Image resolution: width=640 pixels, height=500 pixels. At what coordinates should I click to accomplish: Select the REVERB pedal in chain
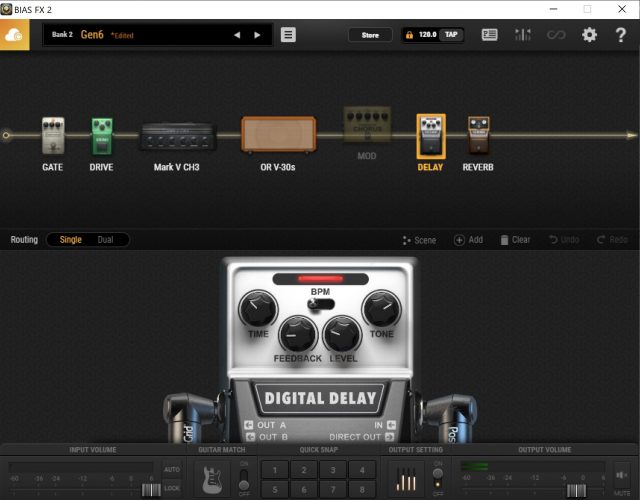[478, 135]
